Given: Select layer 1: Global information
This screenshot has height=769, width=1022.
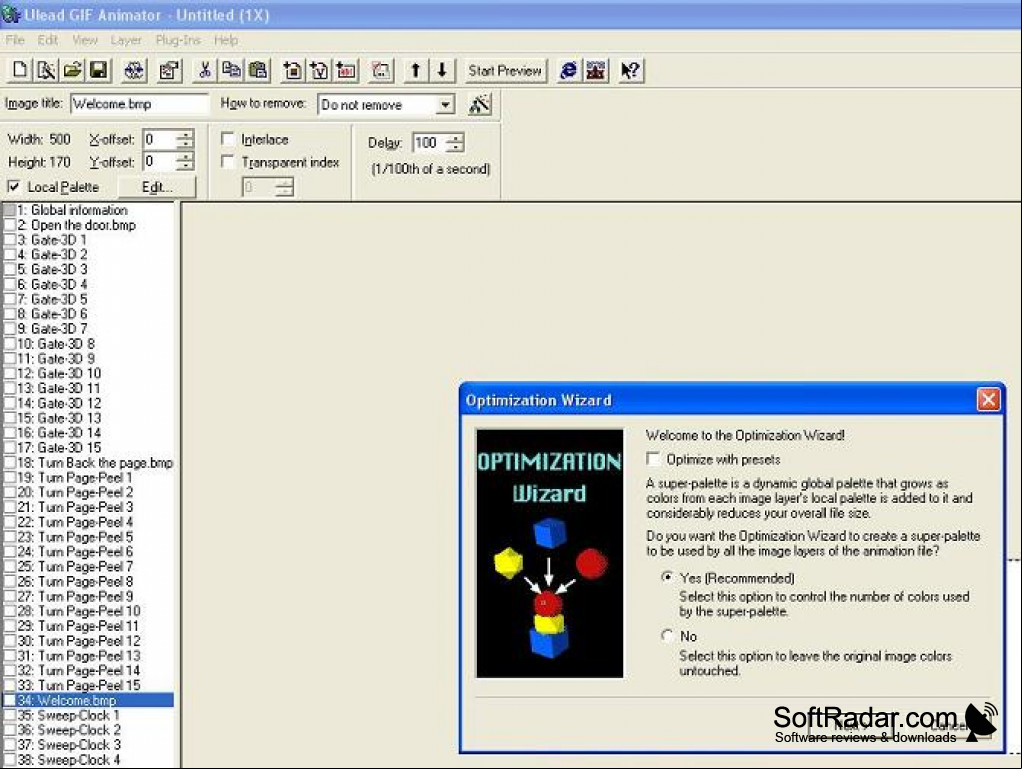Looking at the screenshot, I should [x=89, y=210].
